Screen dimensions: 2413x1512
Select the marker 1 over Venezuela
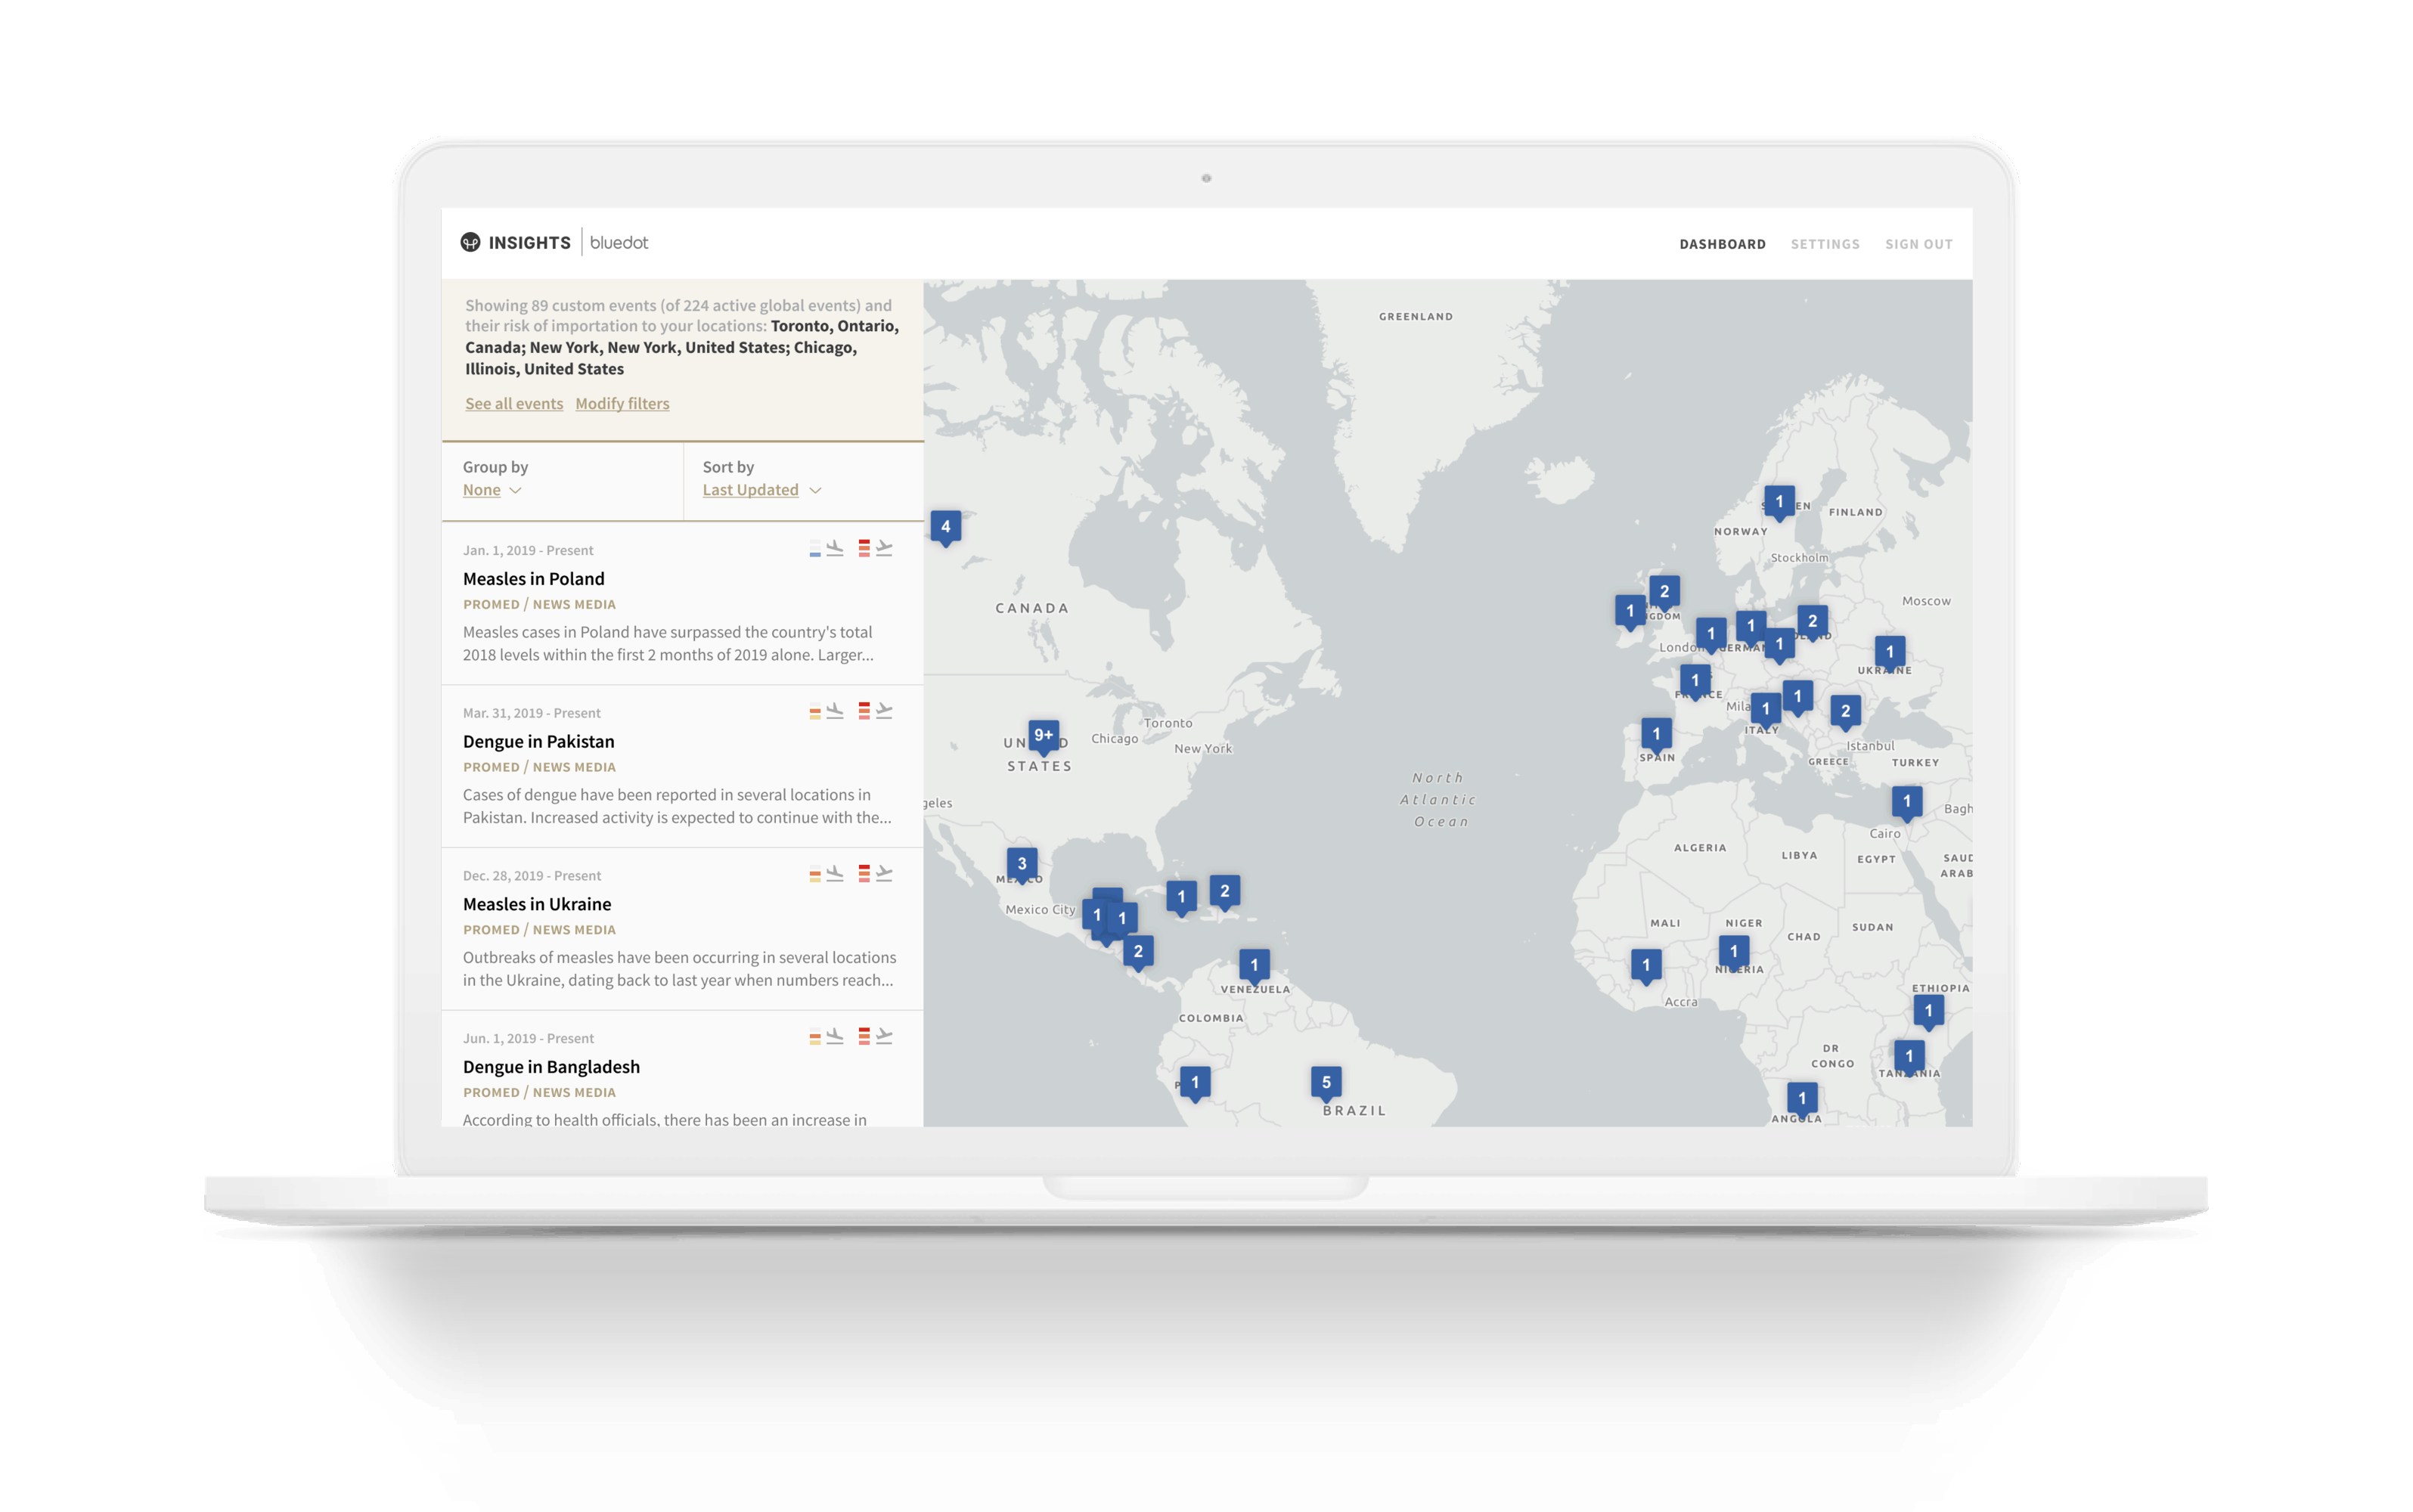click(x=1255, y=967)
